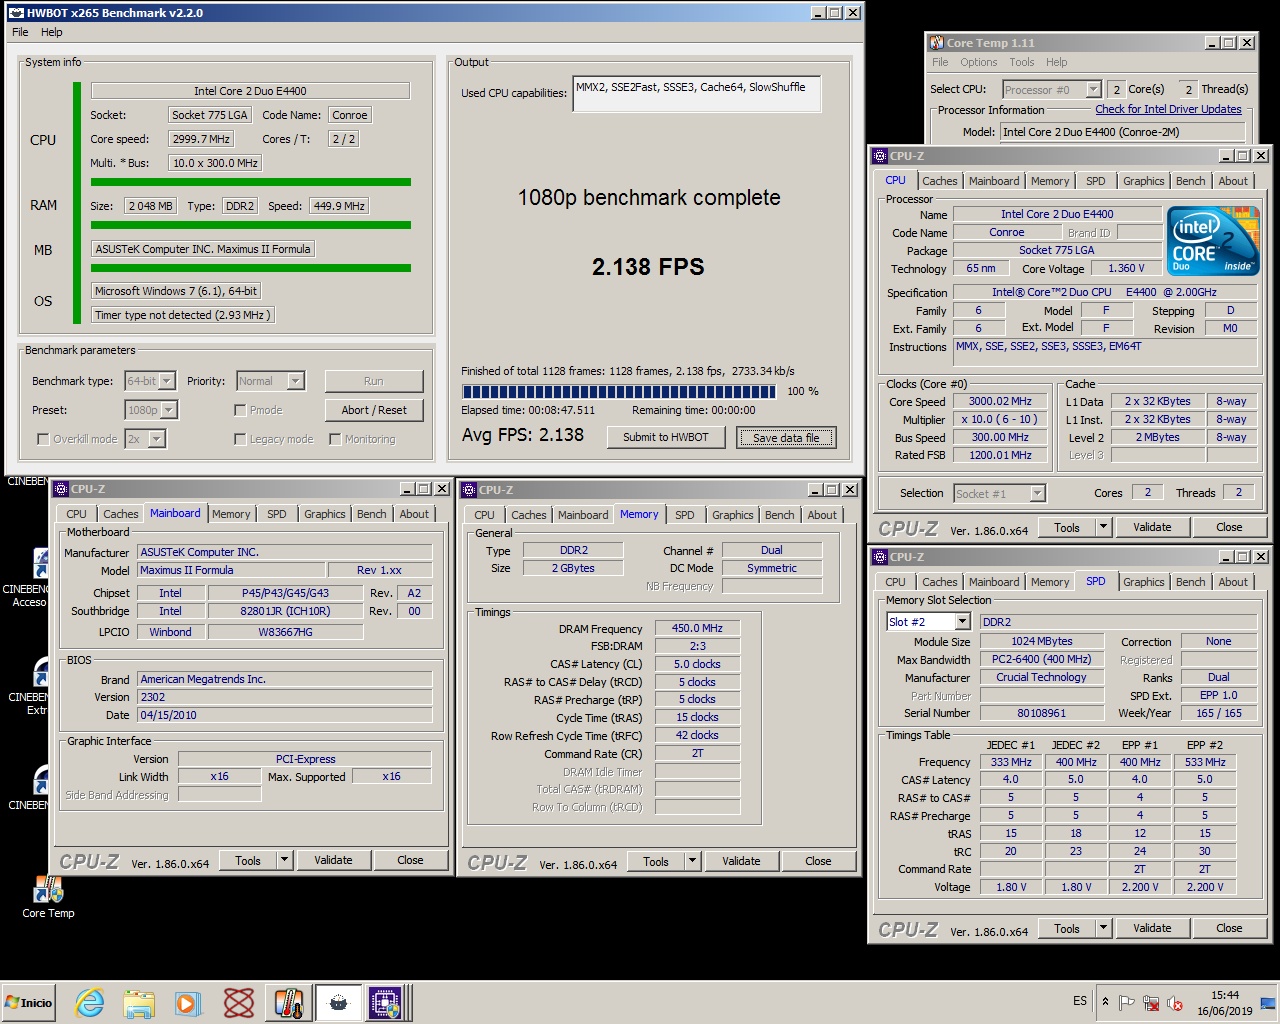Click the muted volume speaker tray icon
This screenshot has height=1024, width=1280.
pos(1175,1002)
